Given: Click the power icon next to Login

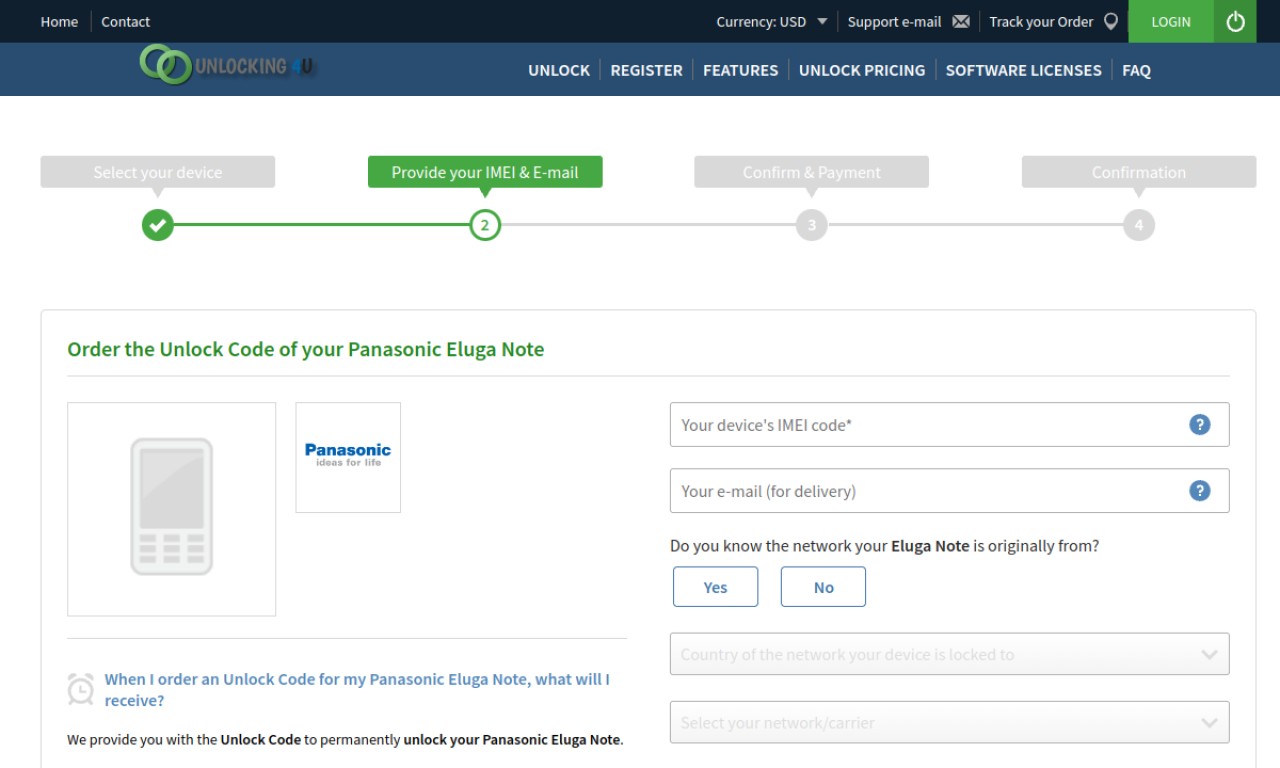Looking at the screenshot, I should [x=1235, y=21].
